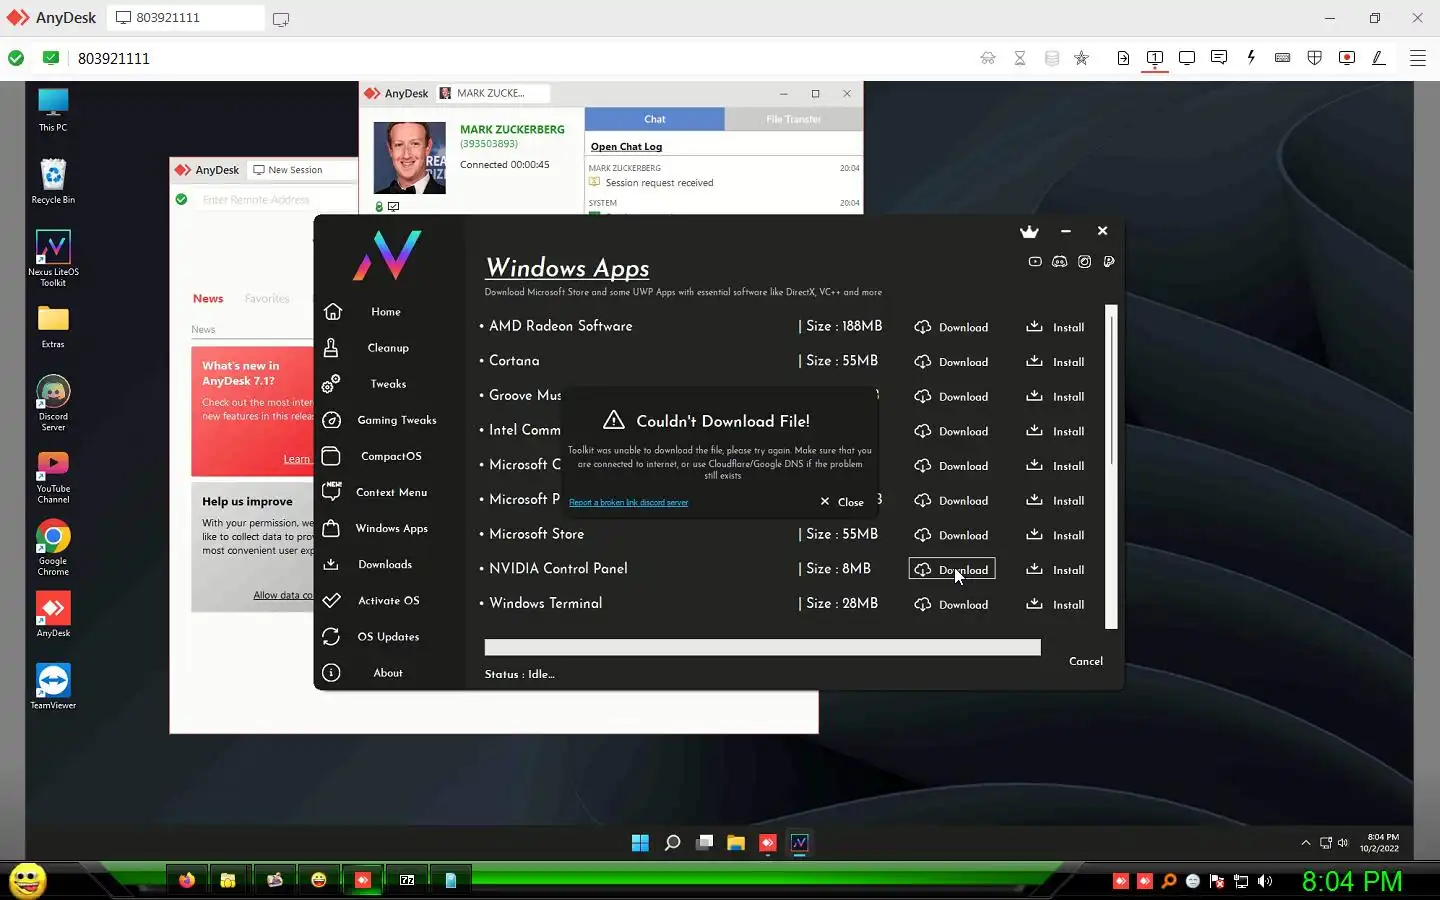
Task: Download Microsoft Store app
Action: click(x=951, y=535)
